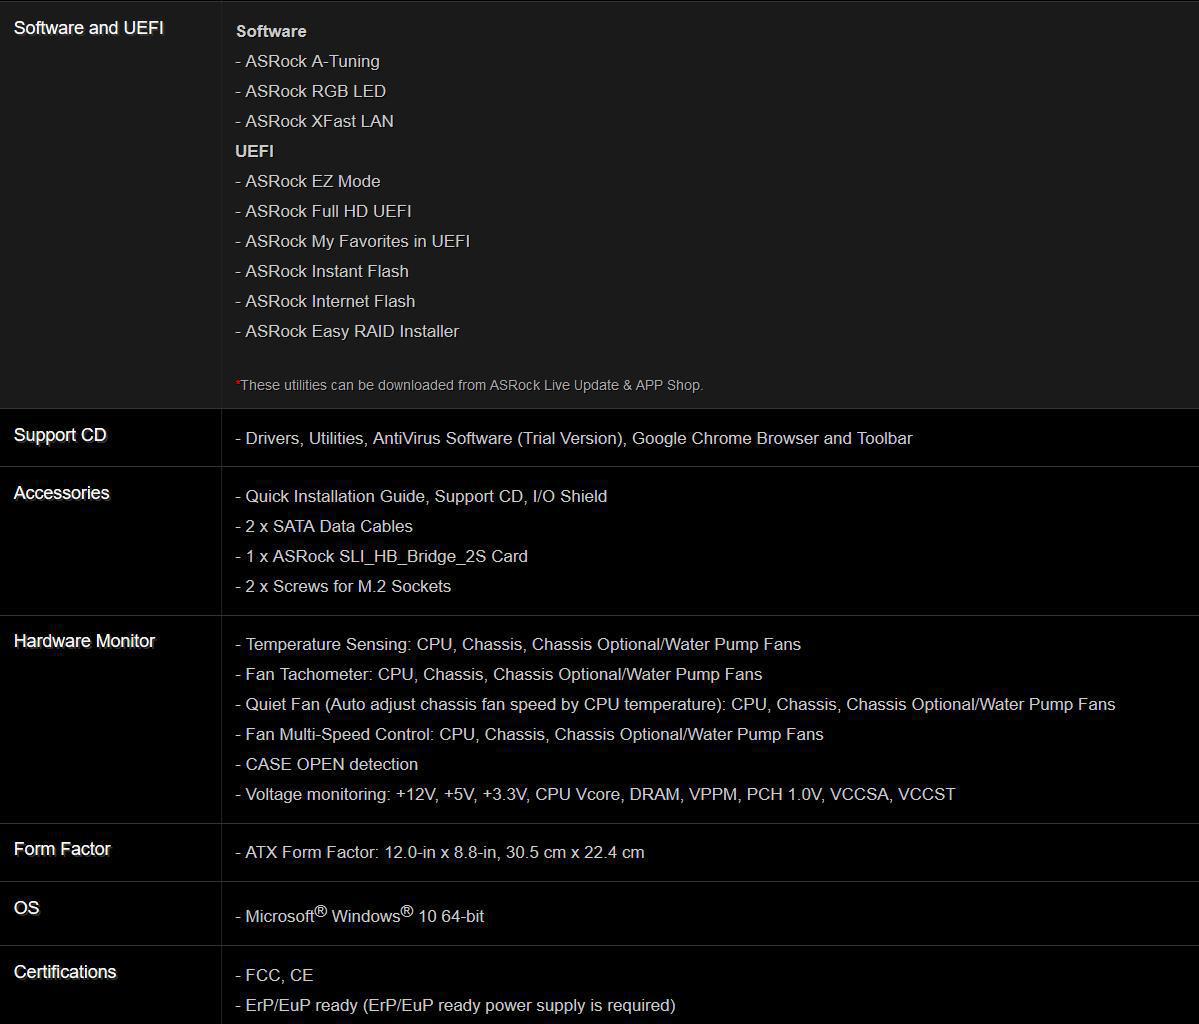Click the 'OS' row label
Viewport: 1199px width, 1024px height.
[x=27, y=908]
